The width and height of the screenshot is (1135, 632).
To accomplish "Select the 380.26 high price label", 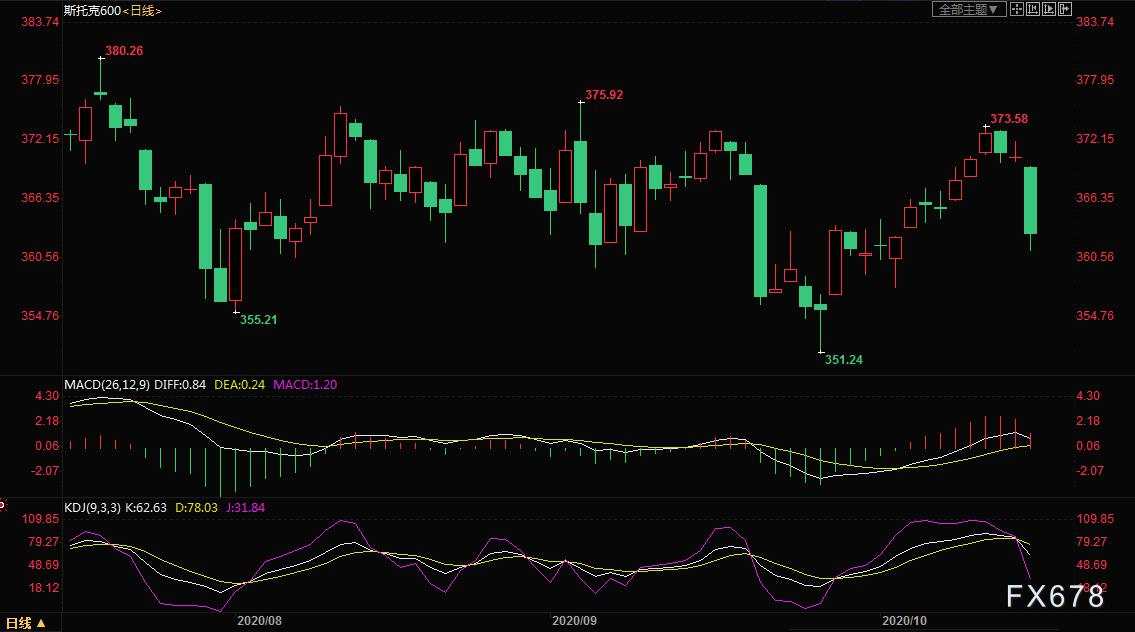I will 125,51.
